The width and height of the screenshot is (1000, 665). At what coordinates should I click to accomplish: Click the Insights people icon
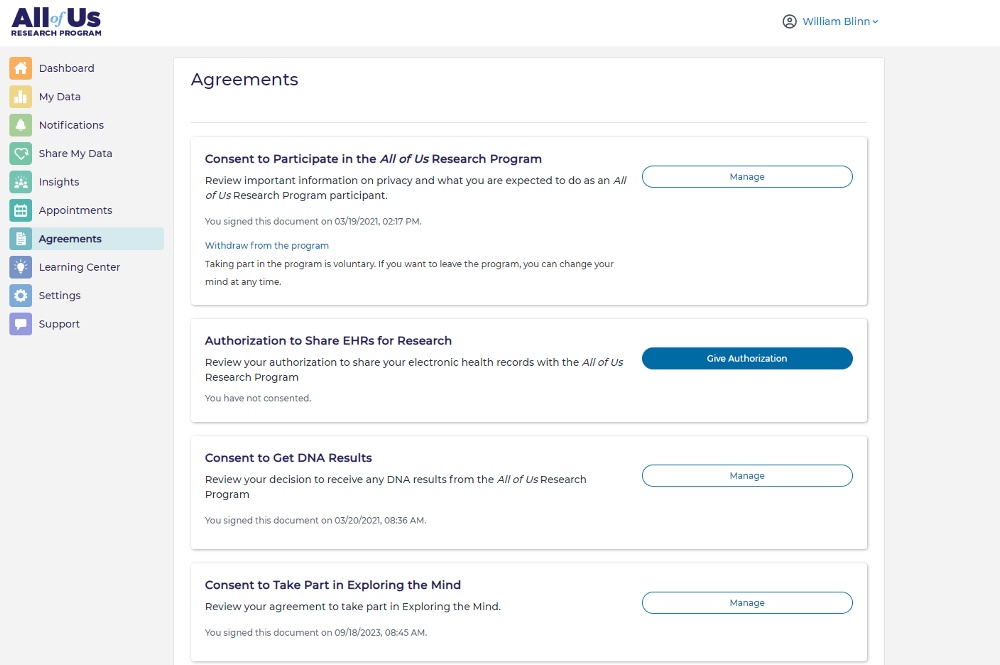tap(20, 182)
